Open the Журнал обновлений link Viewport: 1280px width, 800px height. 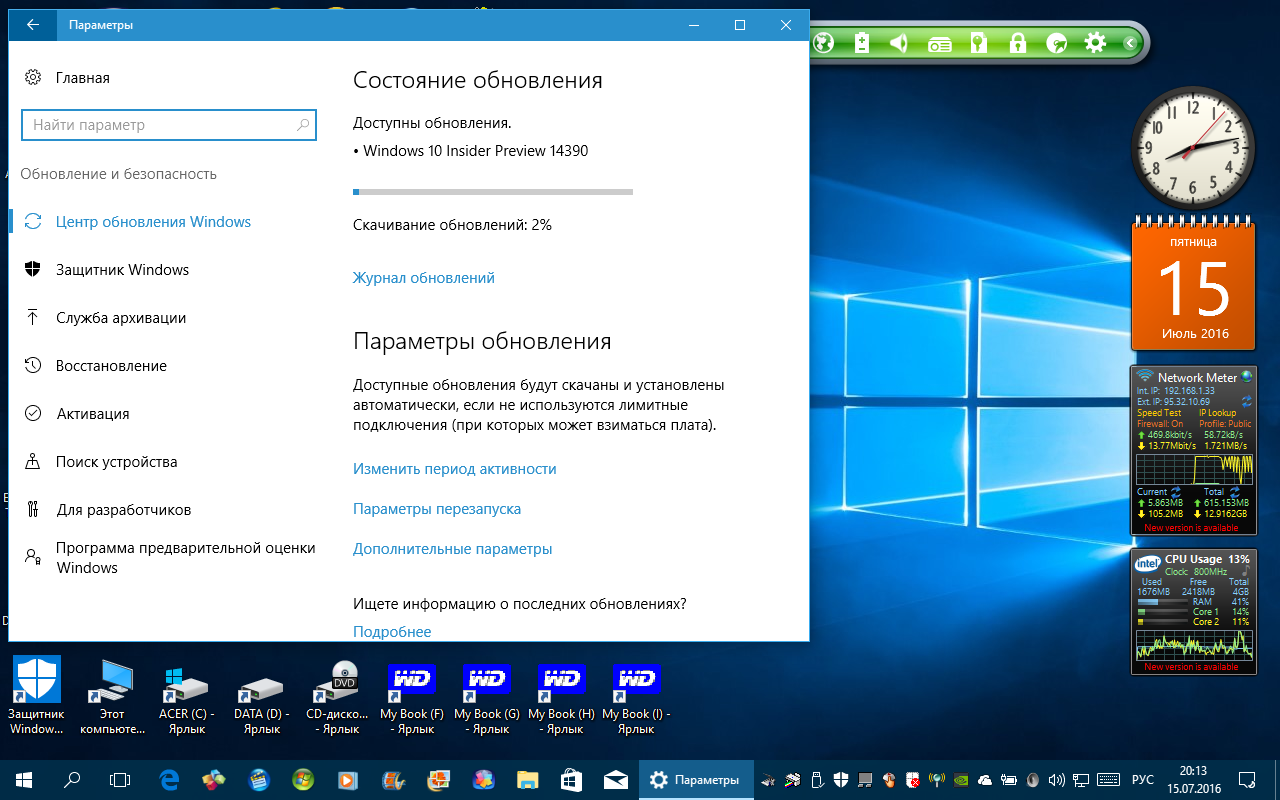click(424, 278)
